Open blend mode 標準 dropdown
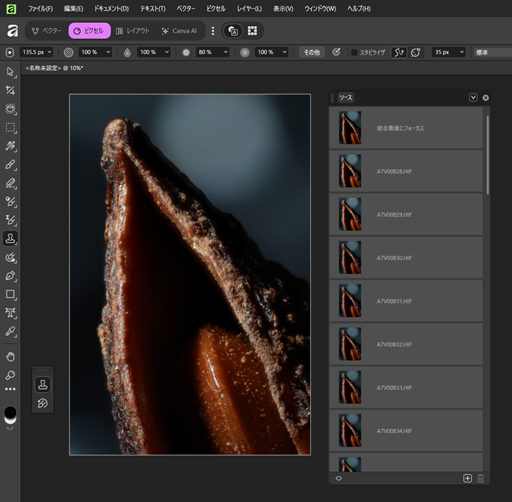512x502 pixels. tap(493, 52)
